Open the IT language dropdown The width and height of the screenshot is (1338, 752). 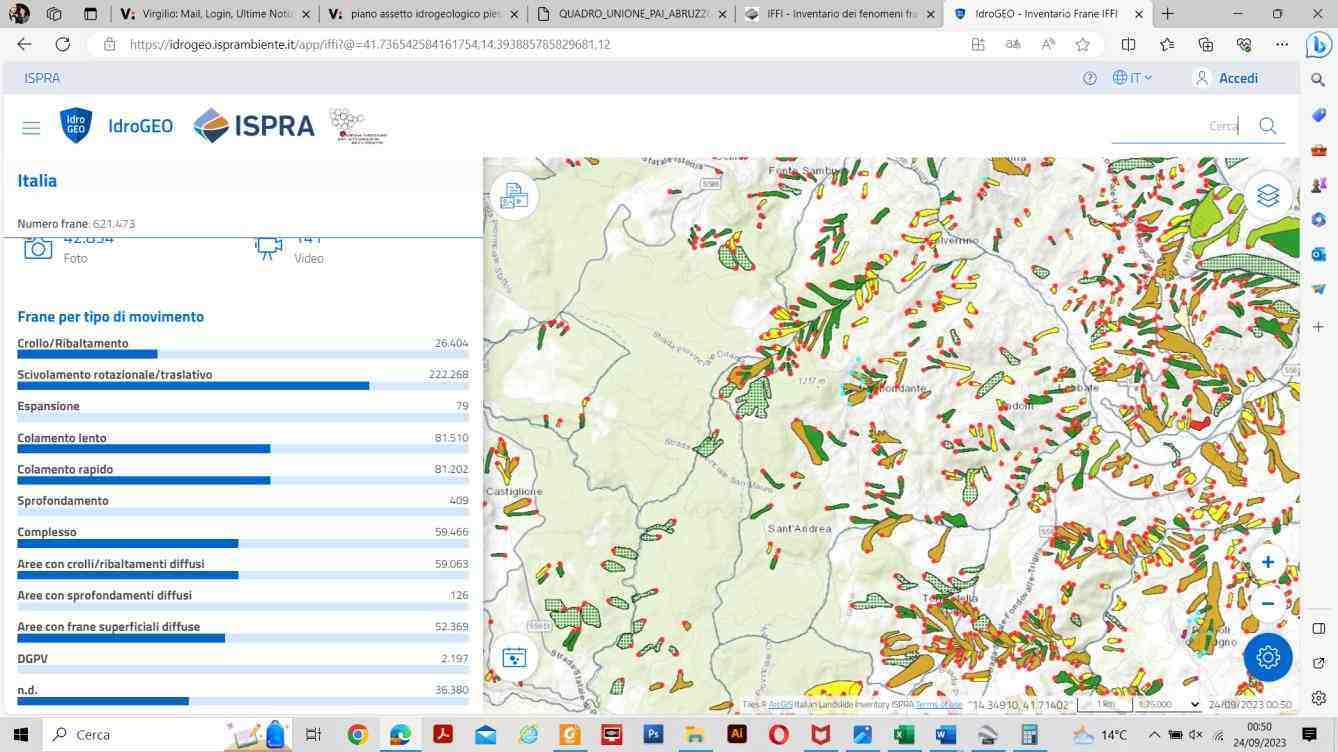[1132, 78]
